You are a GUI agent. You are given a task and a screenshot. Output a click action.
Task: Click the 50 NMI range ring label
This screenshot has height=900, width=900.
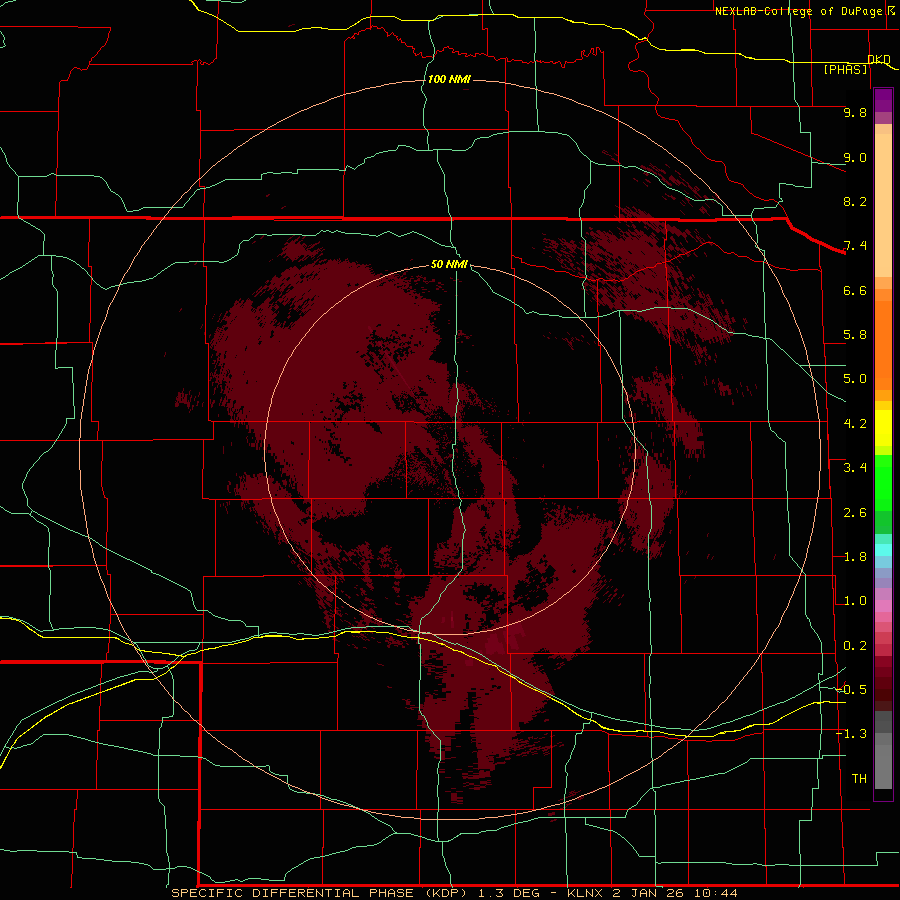click(x=449, y=264)
